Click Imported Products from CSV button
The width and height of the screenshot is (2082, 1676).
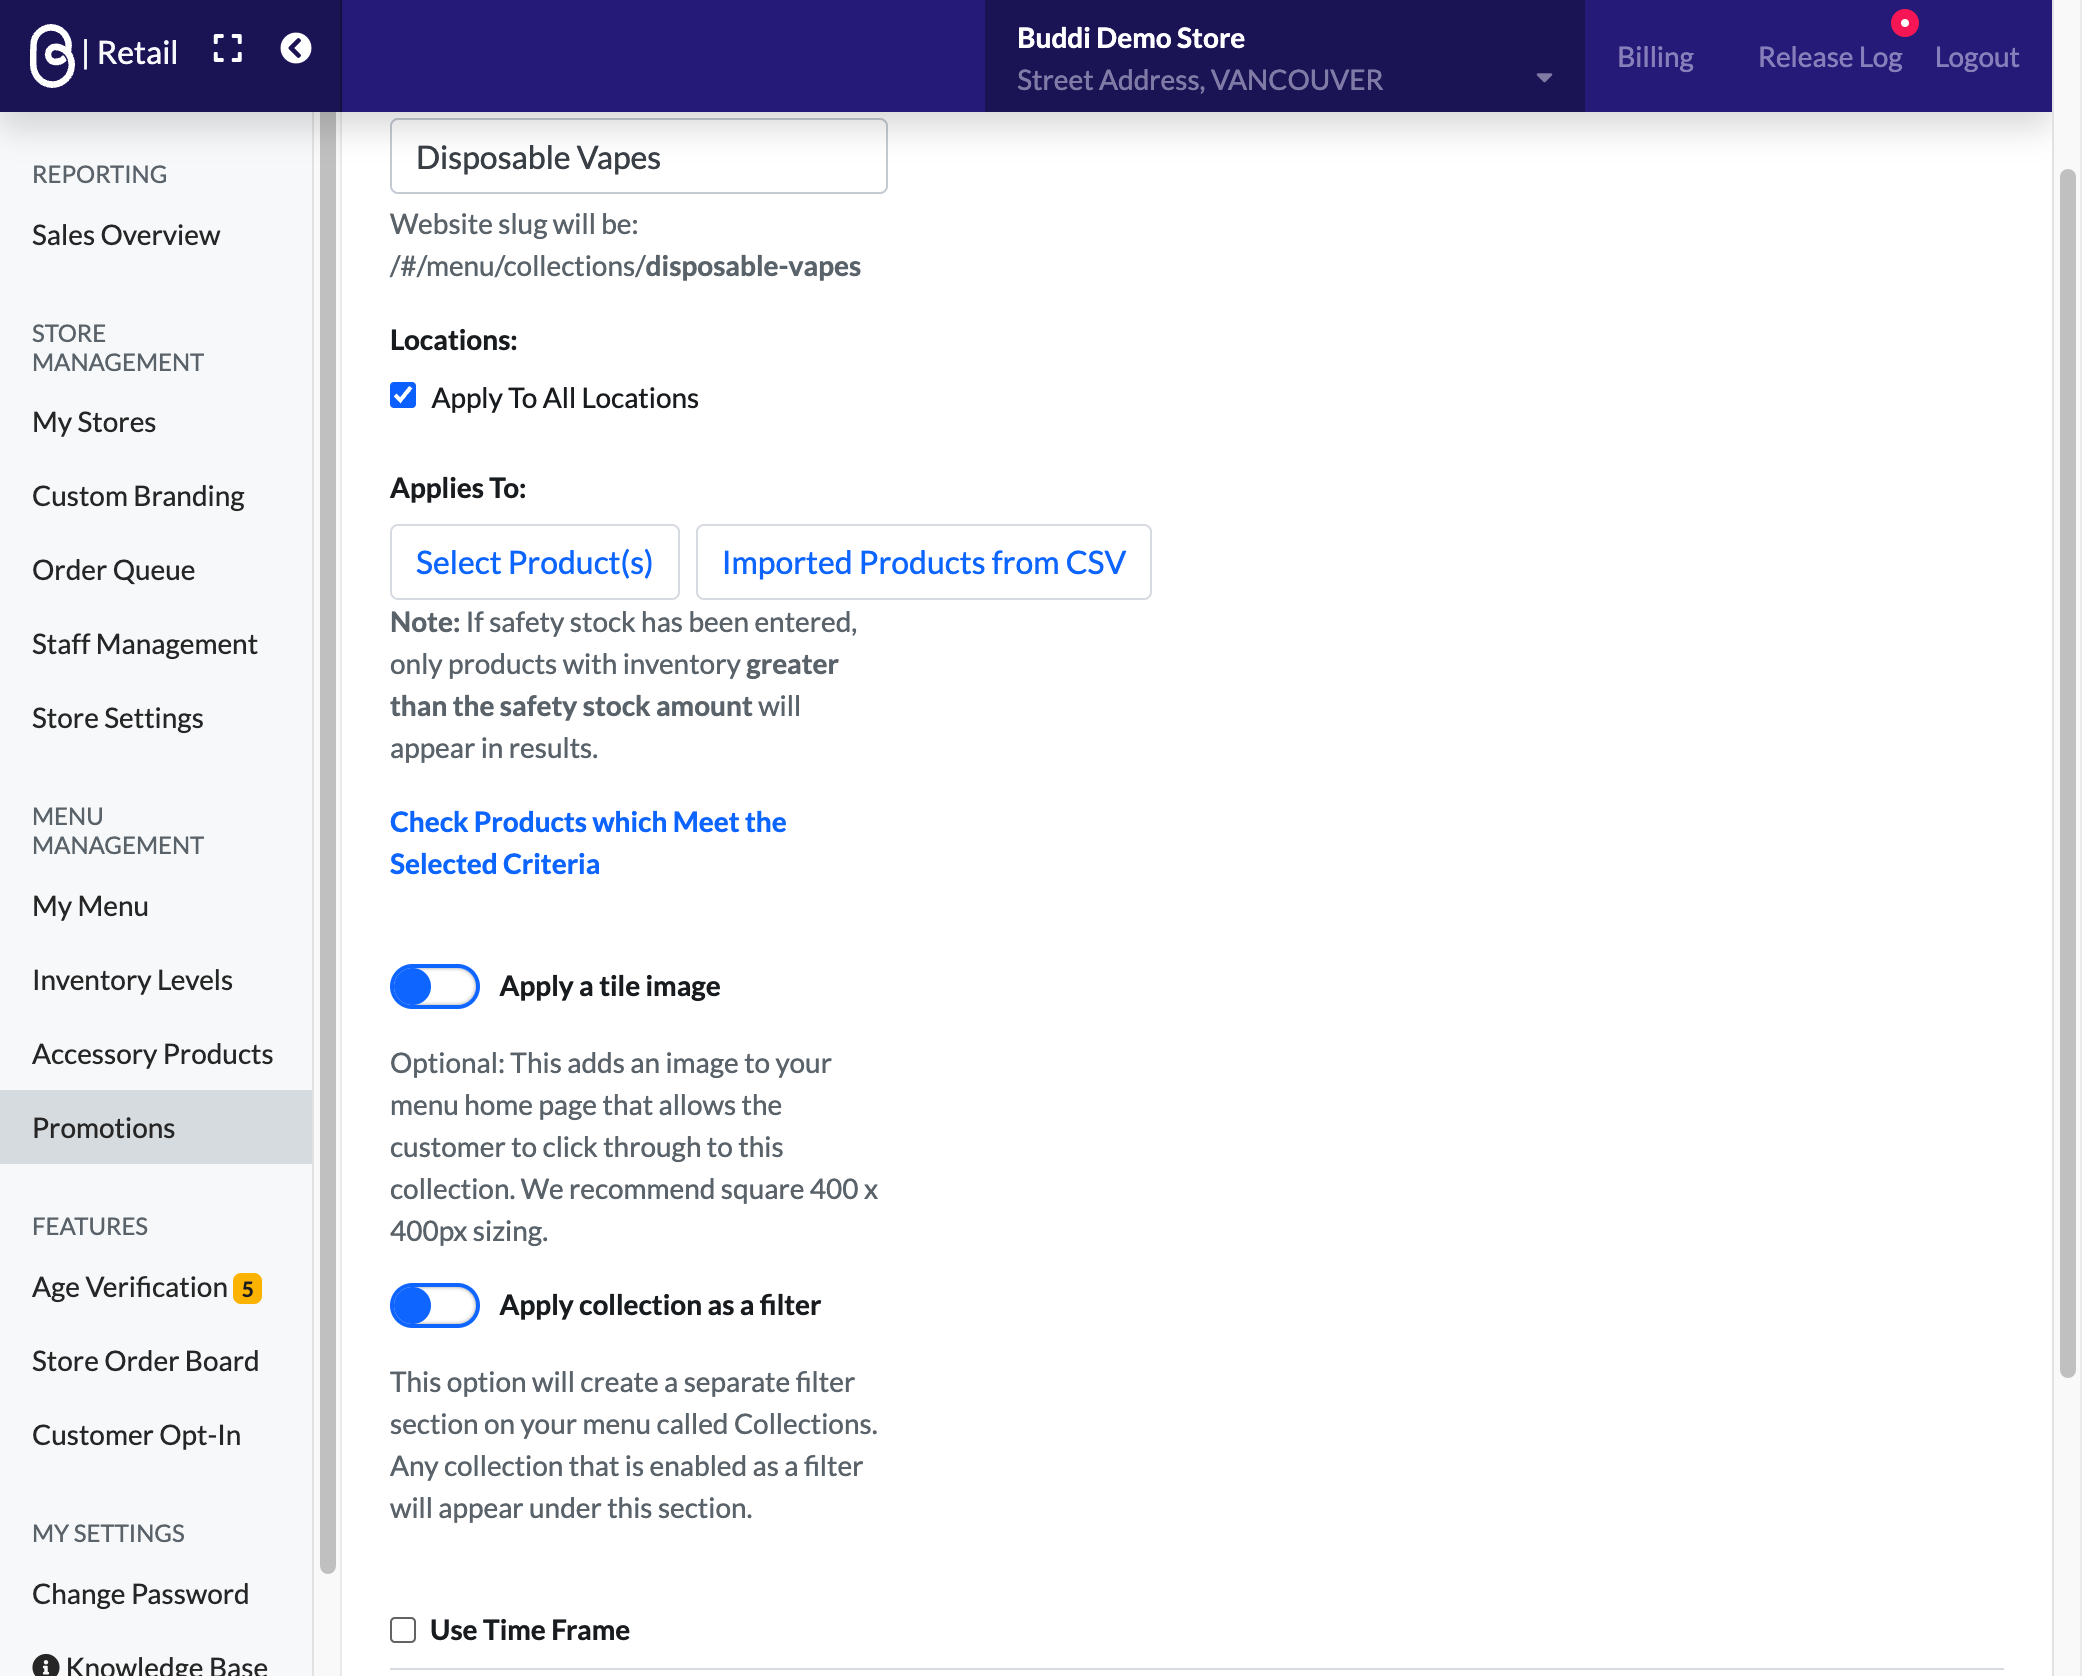coord(923,562)
